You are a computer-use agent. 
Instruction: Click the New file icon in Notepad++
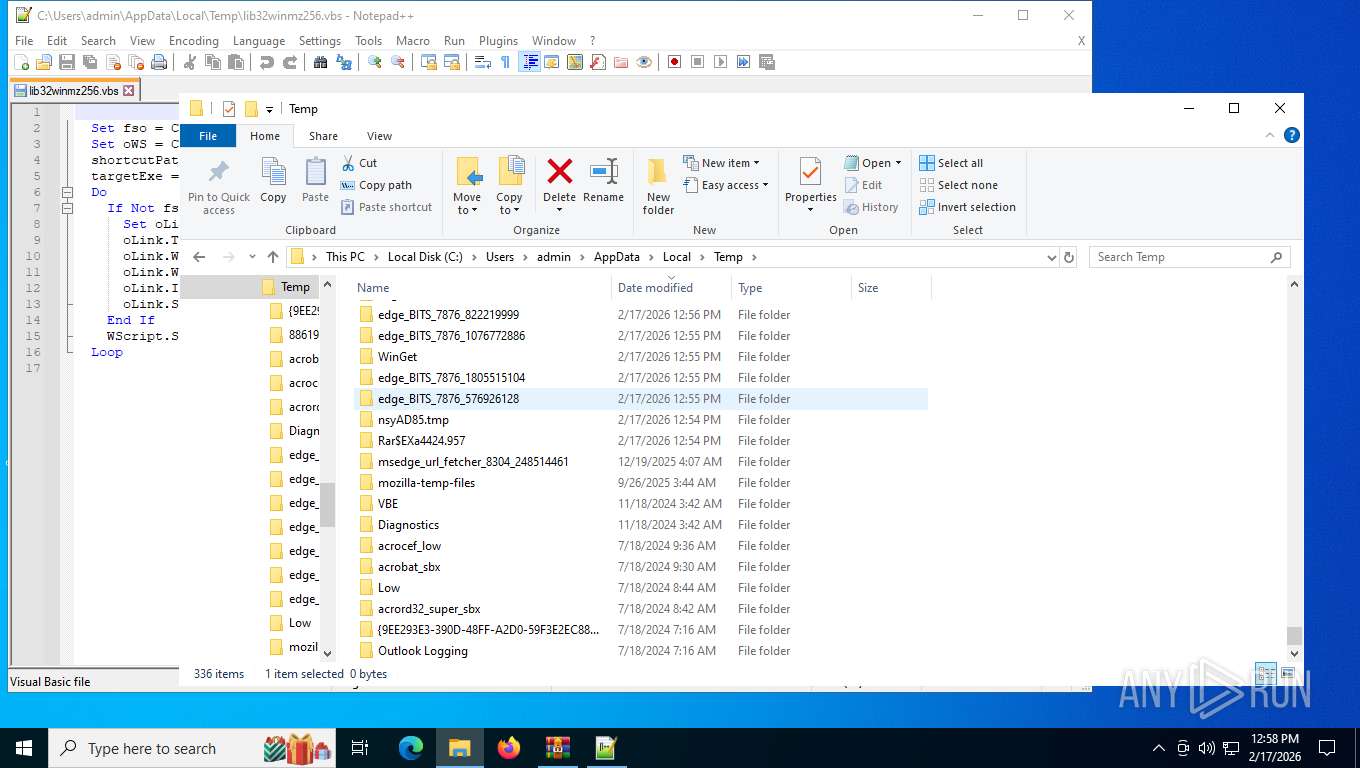[21, 62]
